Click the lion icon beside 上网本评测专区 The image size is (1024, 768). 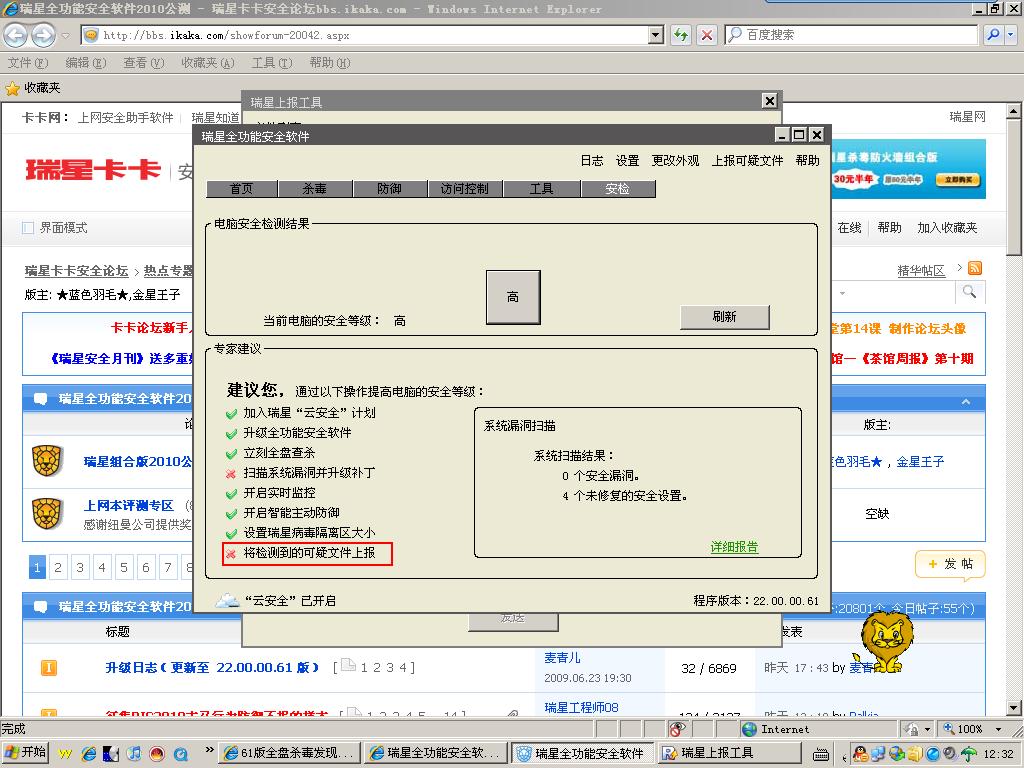47,513
